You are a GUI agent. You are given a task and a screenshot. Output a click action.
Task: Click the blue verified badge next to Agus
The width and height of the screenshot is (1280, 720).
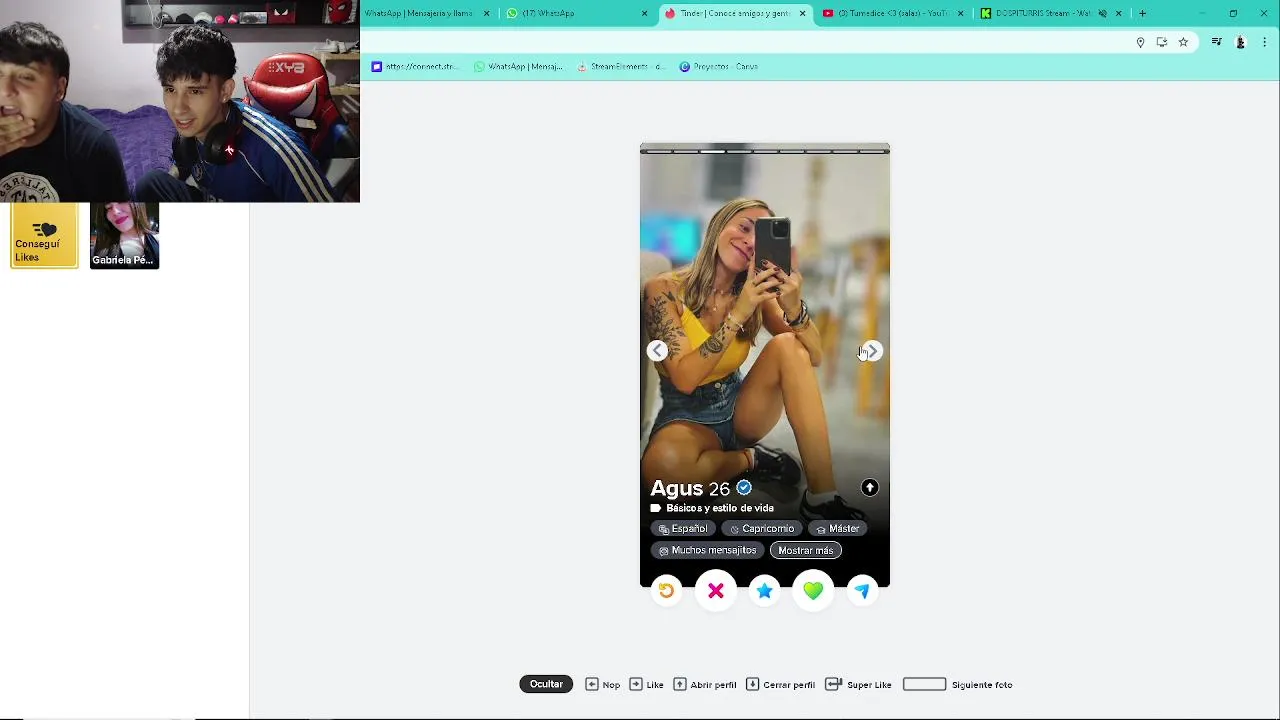tap(744, 488)
